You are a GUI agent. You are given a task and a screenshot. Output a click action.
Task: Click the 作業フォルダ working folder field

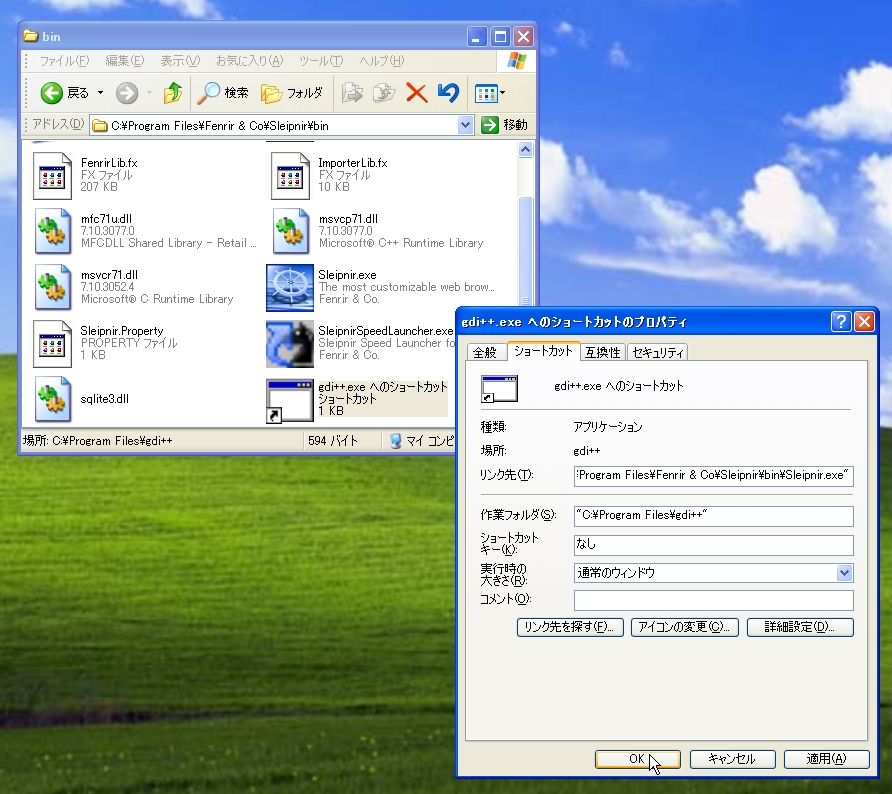pos(713,516)
